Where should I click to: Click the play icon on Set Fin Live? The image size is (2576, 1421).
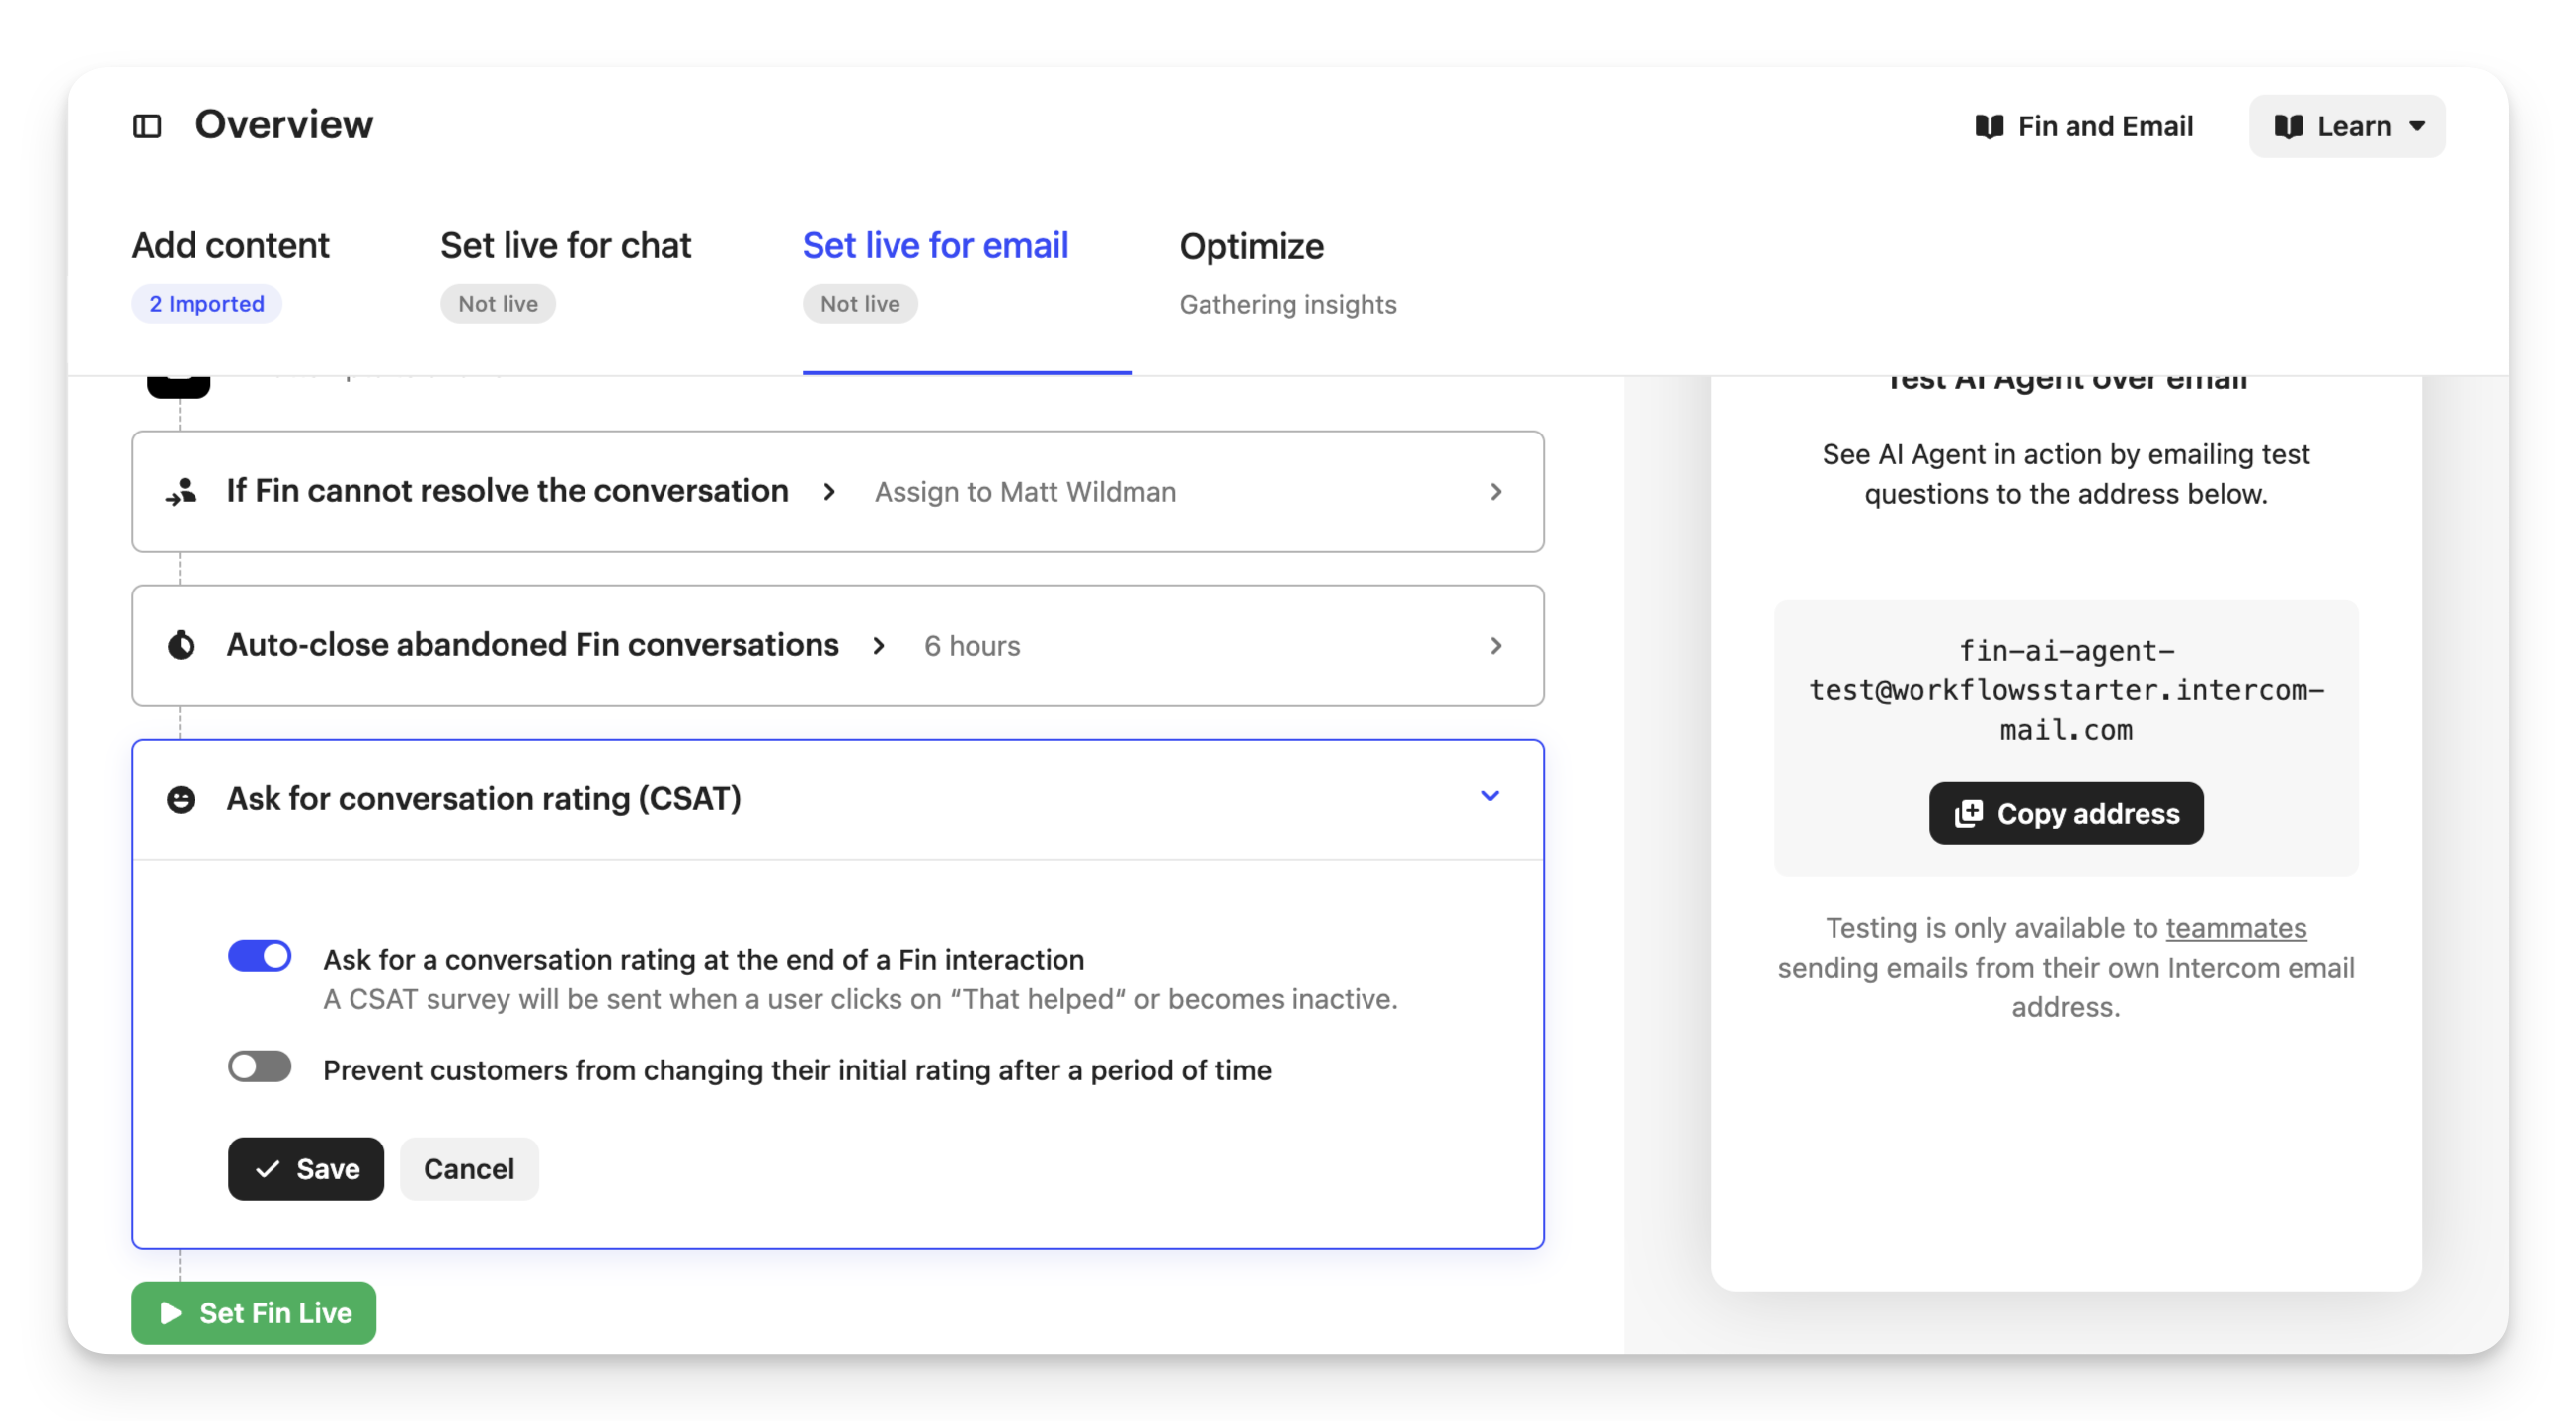171,1312
